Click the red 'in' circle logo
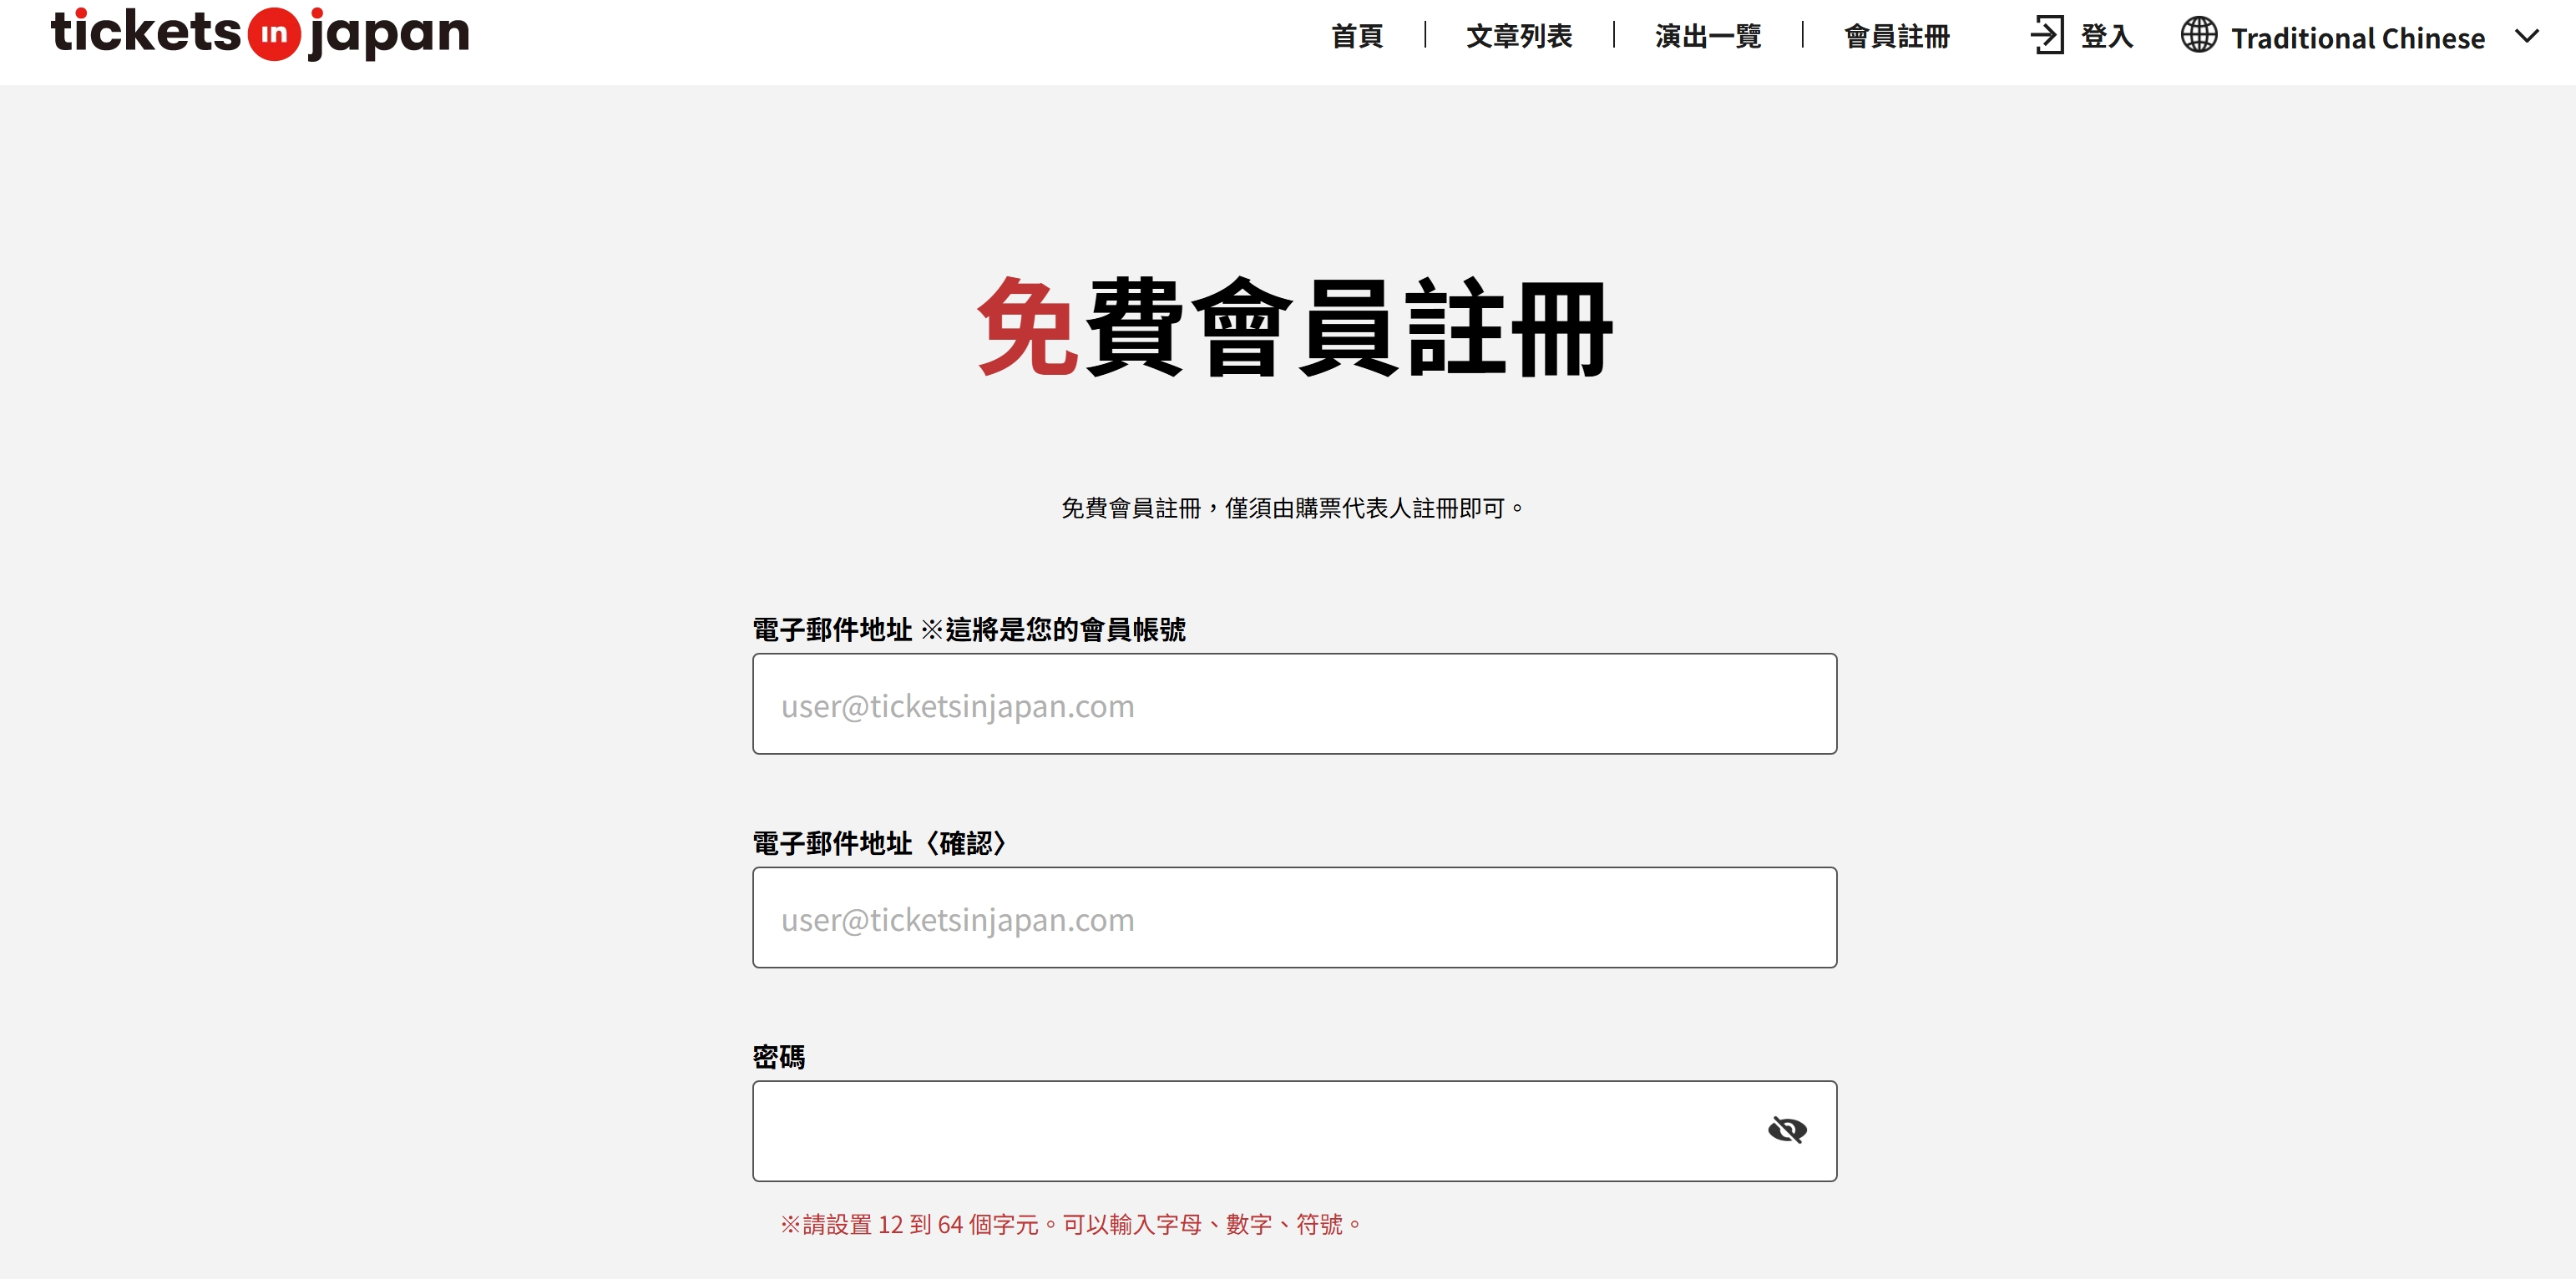The width and height of the screenshot is (2576, 1279). coord(273,34)
